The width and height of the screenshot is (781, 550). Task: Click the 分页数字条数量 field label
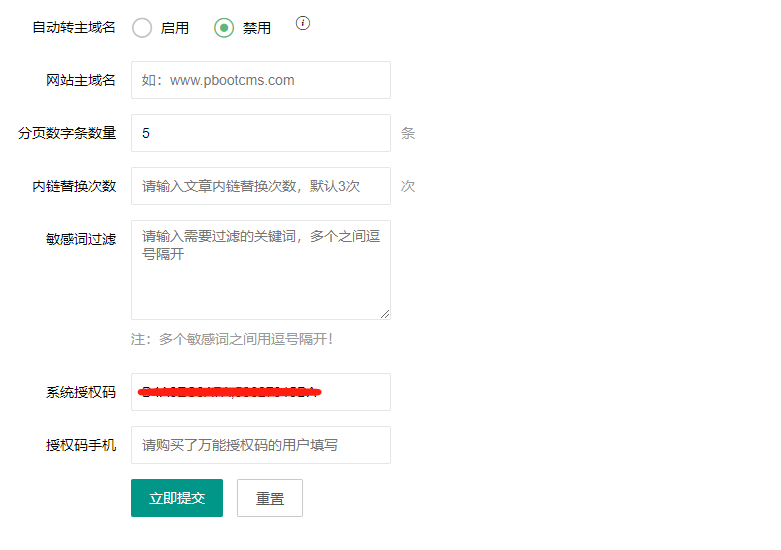67,133
